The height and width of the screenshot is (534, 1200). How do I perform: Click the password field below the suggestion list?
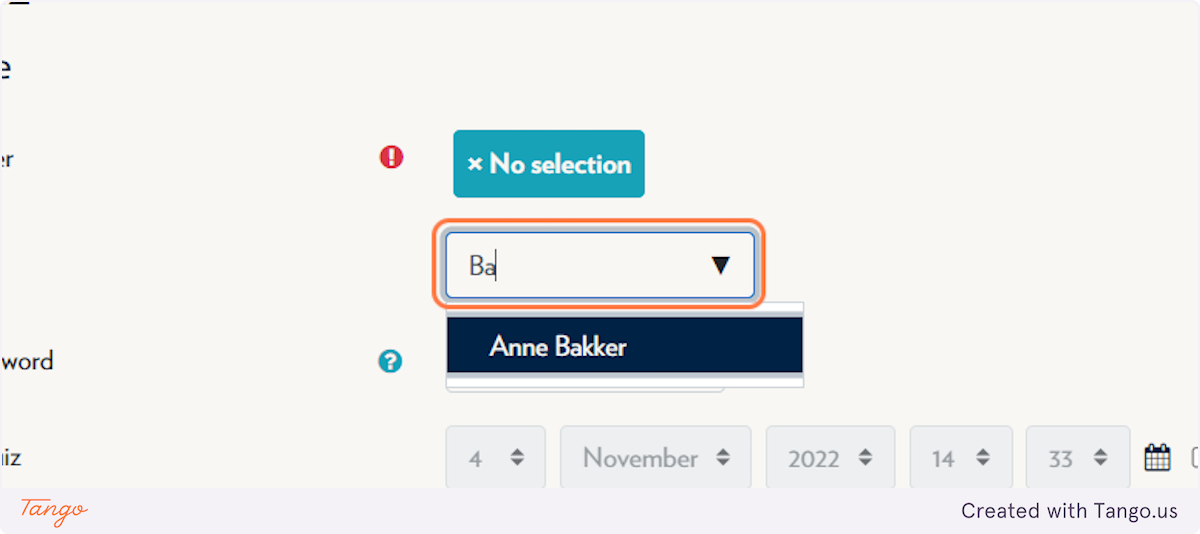point(585,390)
